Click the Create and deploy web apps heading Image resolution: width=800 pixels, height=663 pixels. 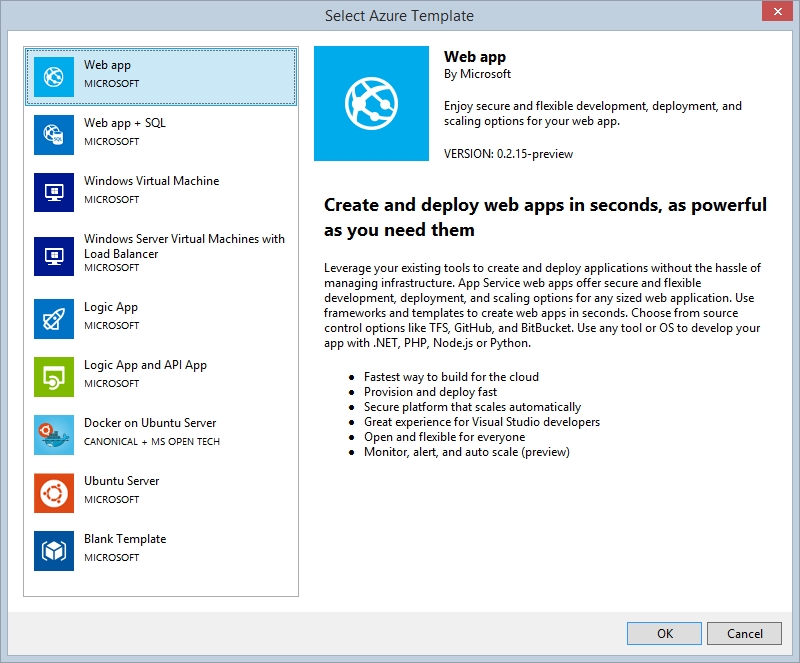(545, 217)
